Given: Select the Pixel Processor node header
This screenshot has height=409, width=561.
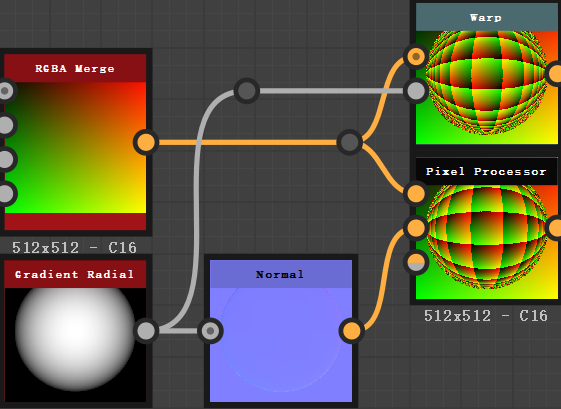Looking at the screenshot, I should [x=487, y=171].
